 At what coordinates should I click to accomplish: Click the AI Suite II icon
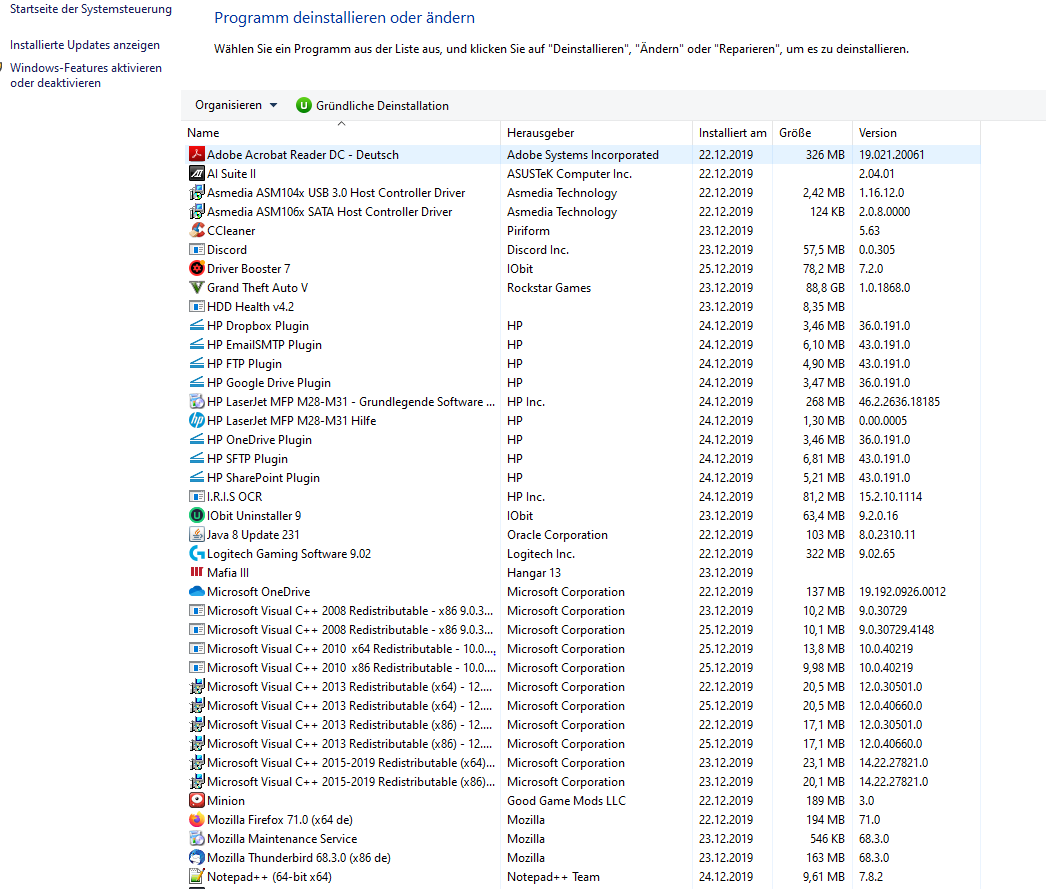pos(196,173)
